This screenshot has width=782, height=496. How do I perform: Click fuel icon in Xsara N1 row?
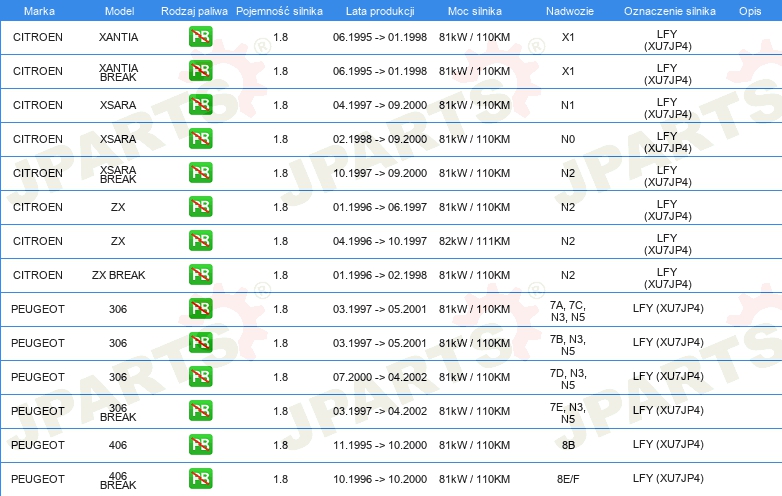(200, 105)
